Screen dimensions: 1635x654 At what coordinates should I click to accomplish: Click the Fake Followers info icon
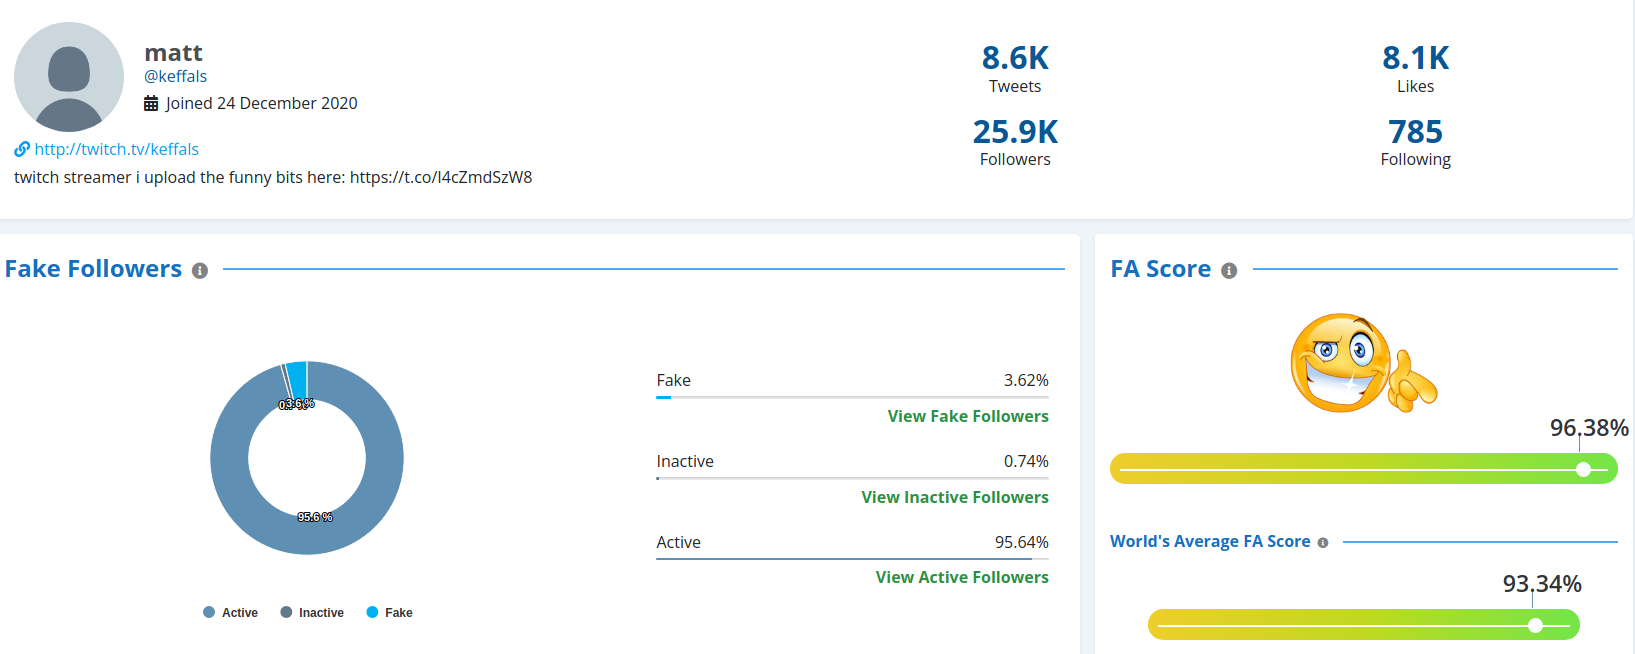(200, 271)
